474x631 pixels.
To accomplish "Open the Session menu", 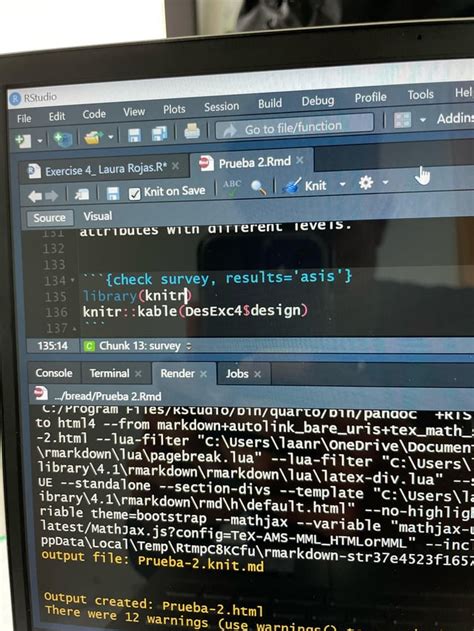I will click(221, 107).
